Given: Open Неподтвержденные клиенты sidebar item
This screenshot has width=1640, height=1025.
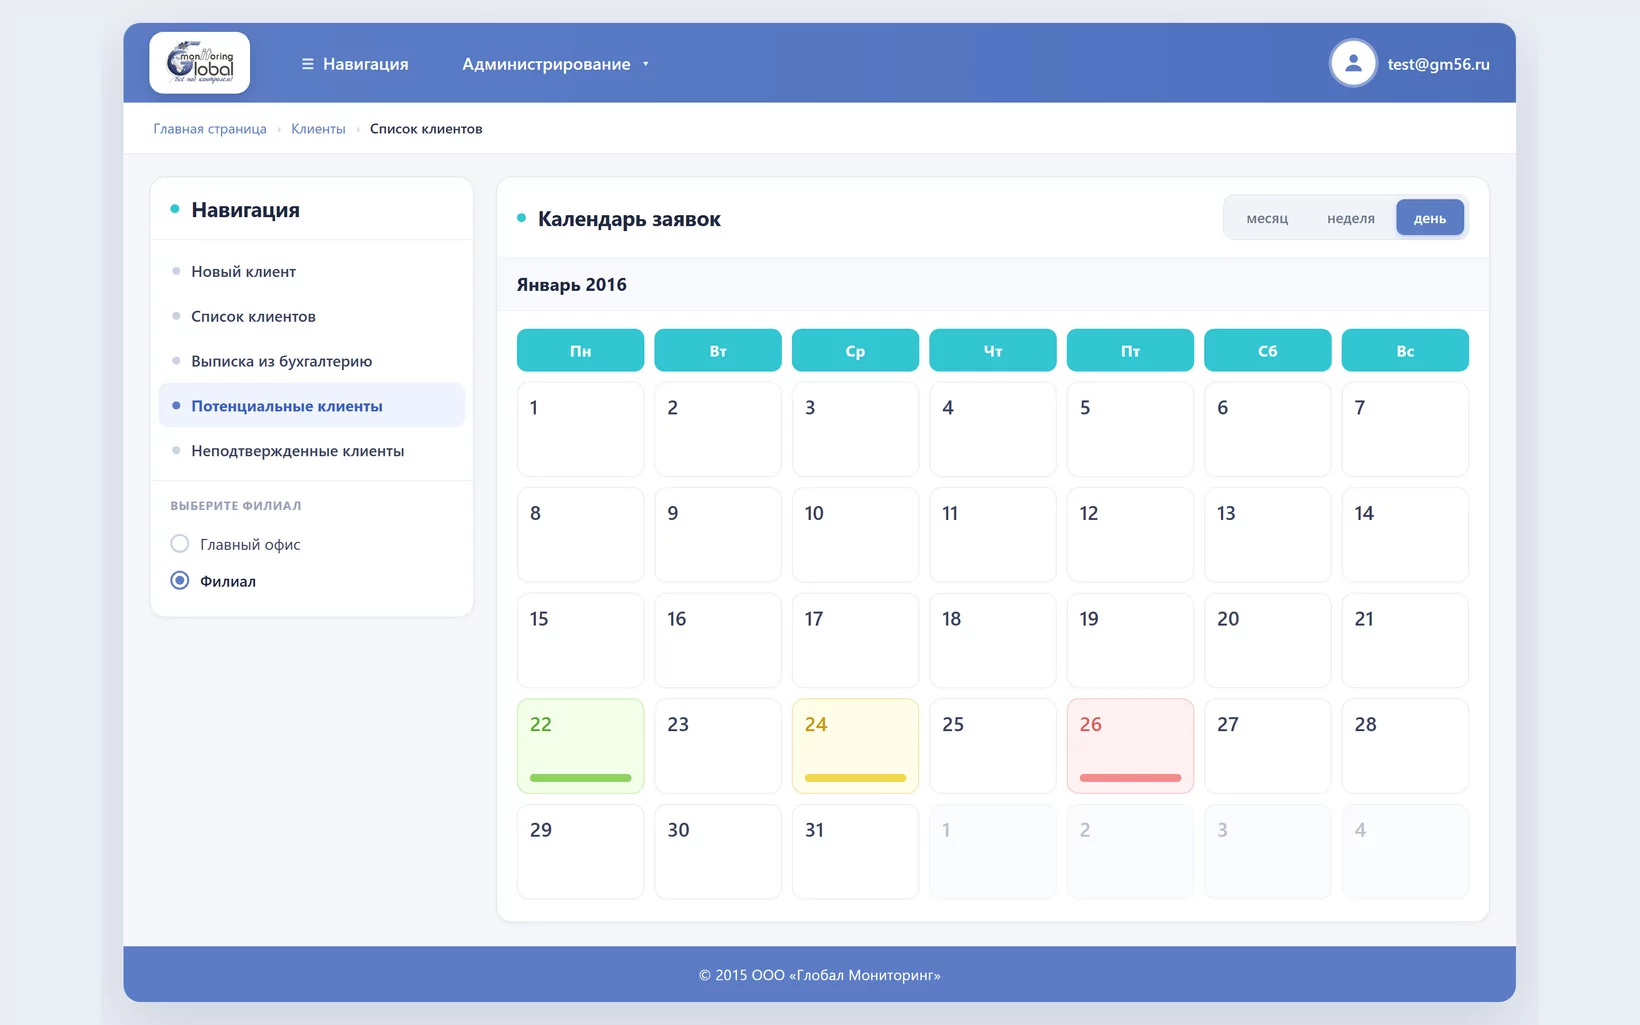Looking at the screenshot, I should pyautogui.click(x=312, y=451).
